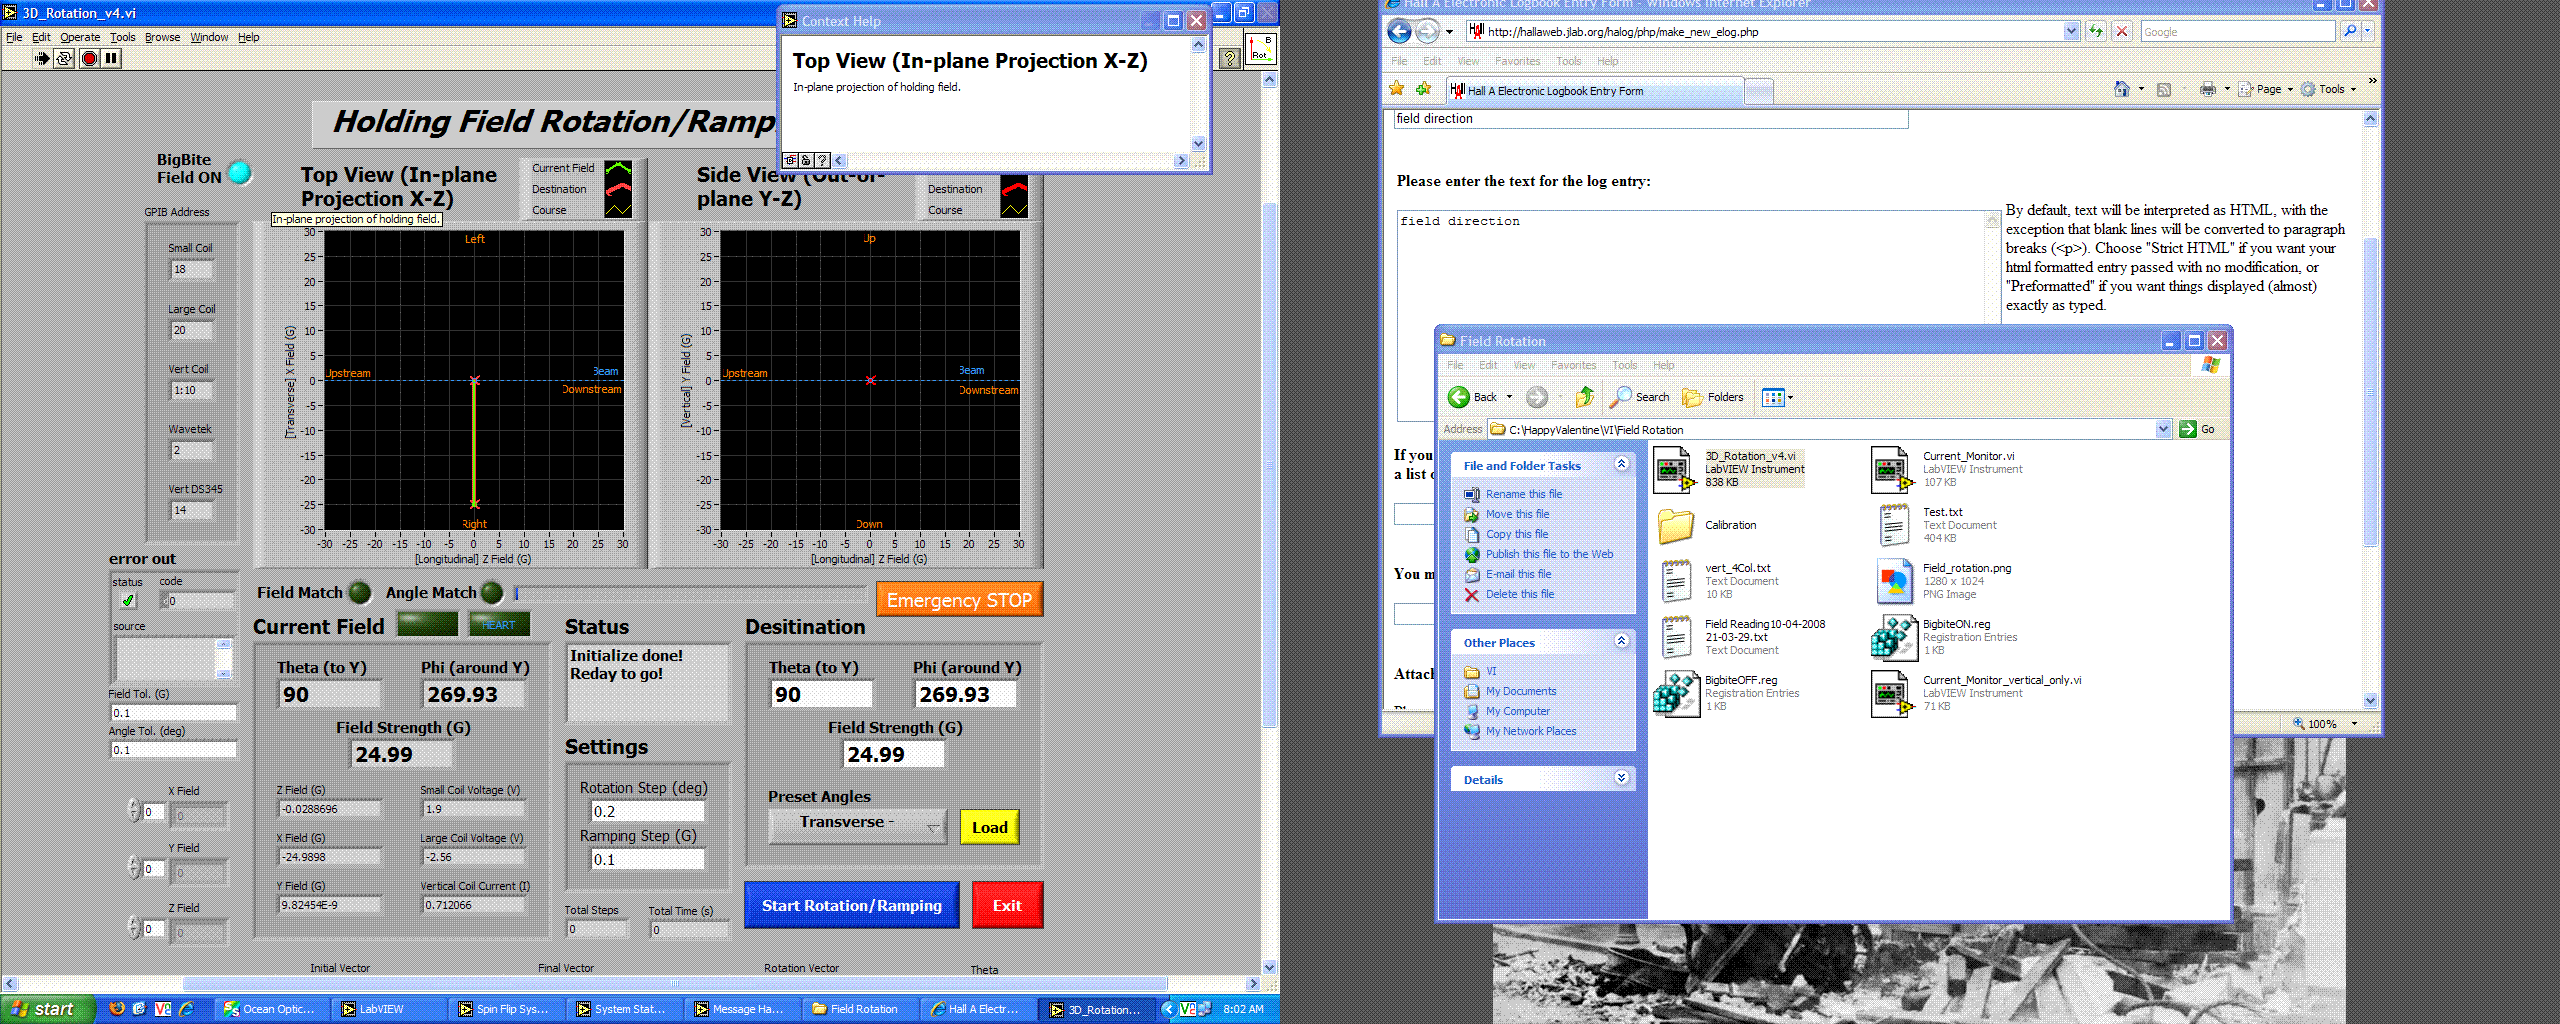Click the IE Back arrow button
The height and width of the screenshot is (1024, 2560).
(1400, 31)
